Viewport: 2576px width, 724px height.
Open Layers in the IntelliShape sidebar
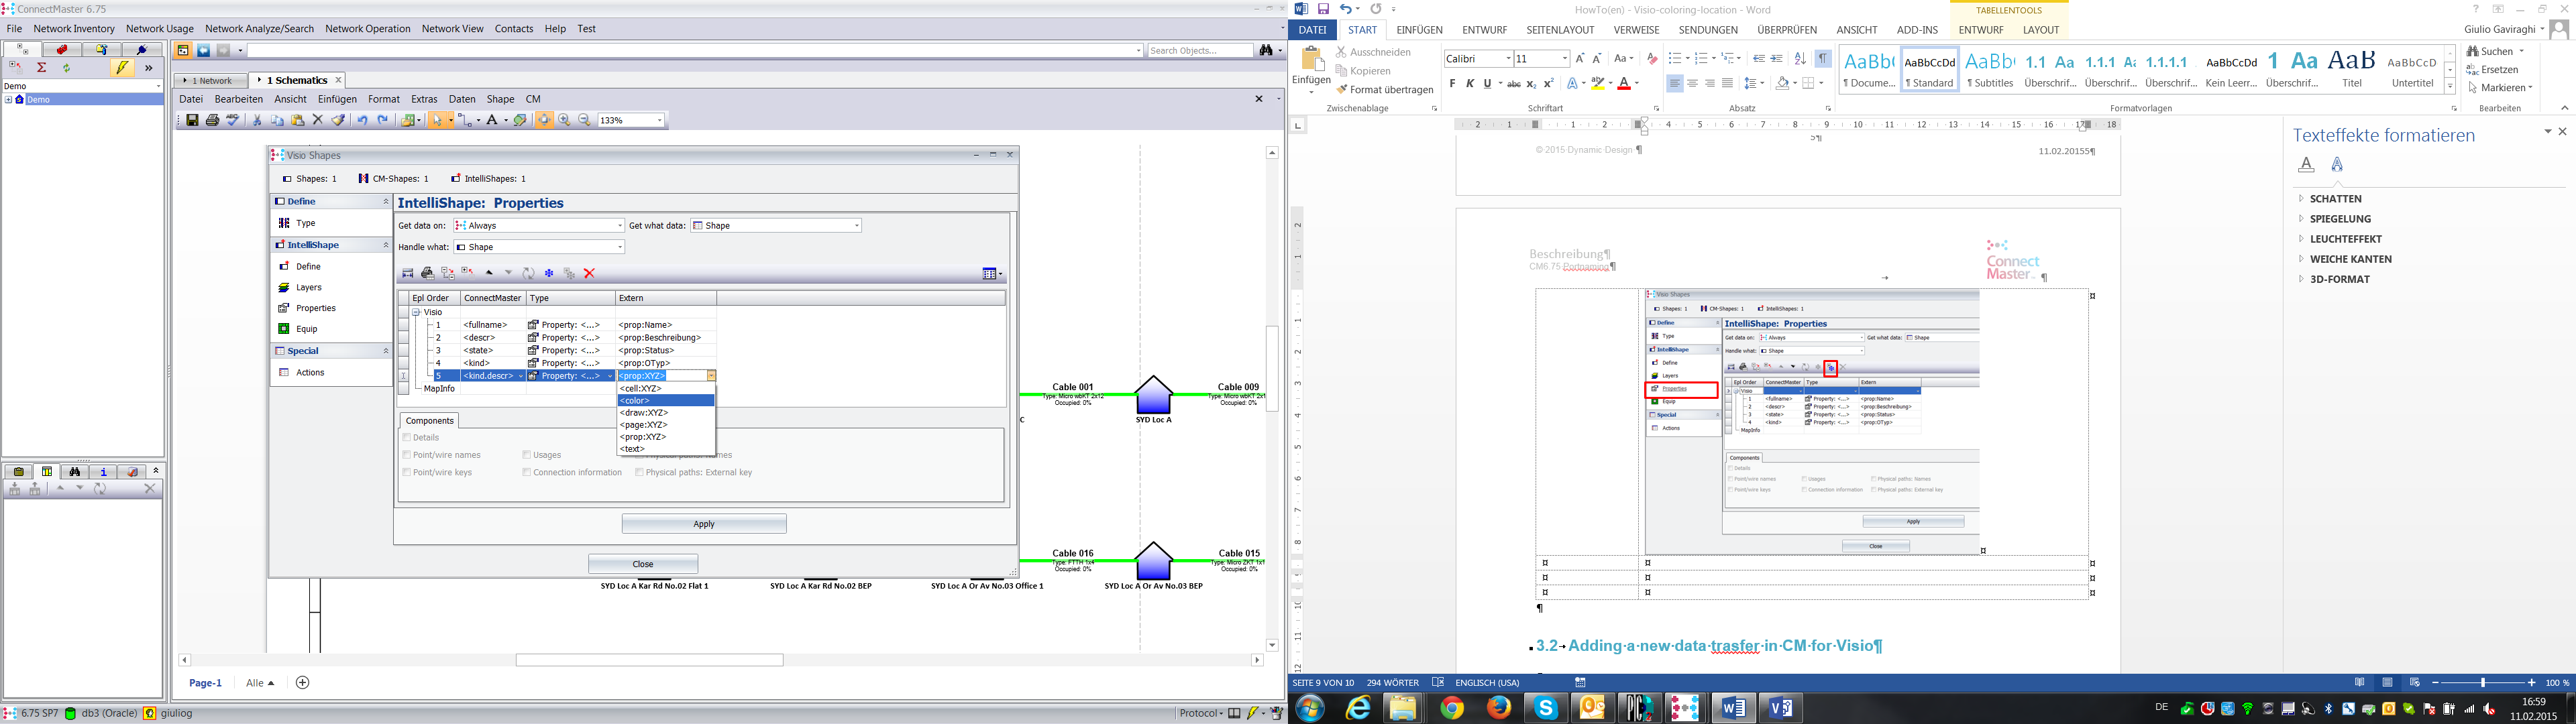(x=309, y=287)
